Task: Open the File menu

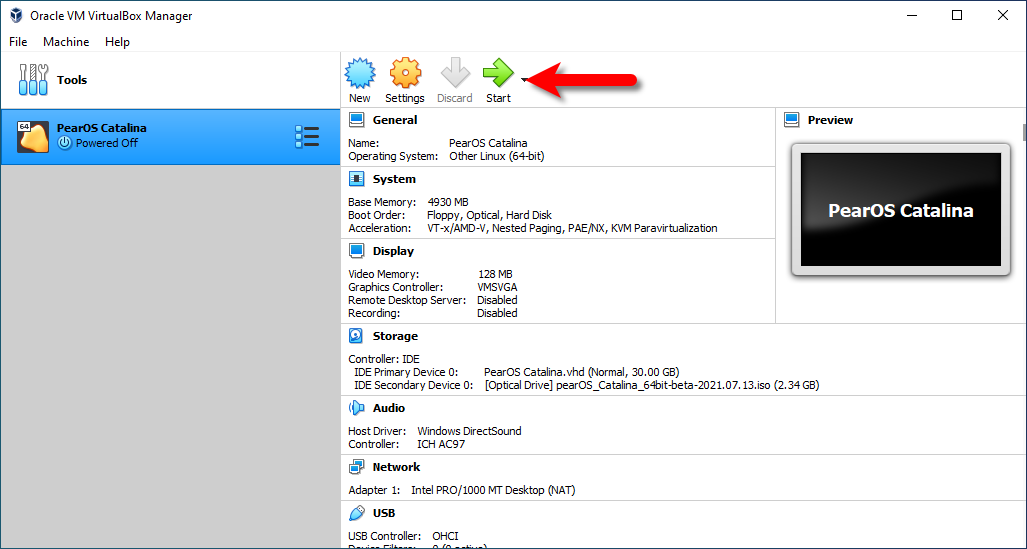Action: coord(18,41)
